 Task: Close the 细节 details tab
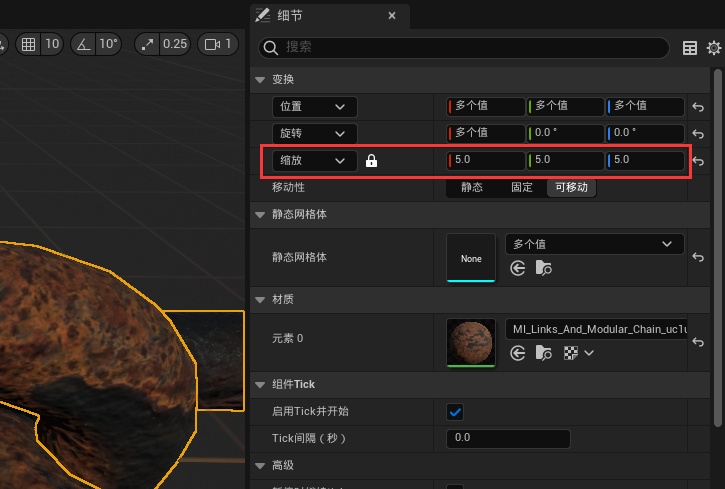[392, 16]
